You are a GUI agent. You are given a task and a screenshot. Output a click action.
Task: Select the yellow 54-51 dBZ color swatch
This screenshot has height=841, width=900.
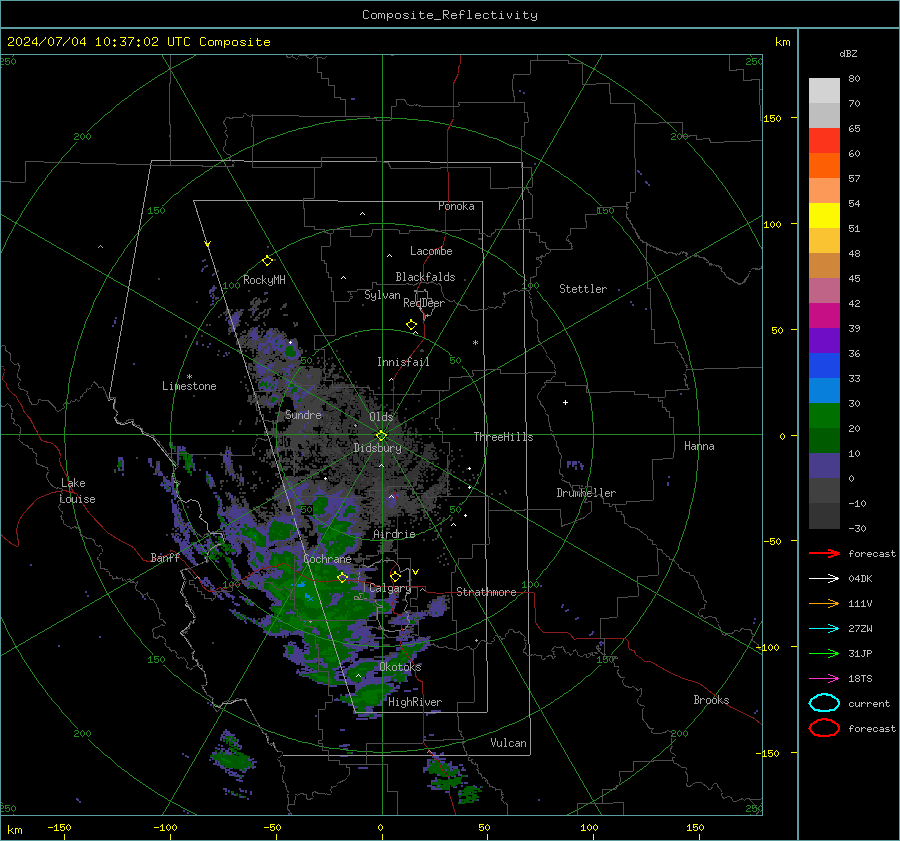[824, 215]
